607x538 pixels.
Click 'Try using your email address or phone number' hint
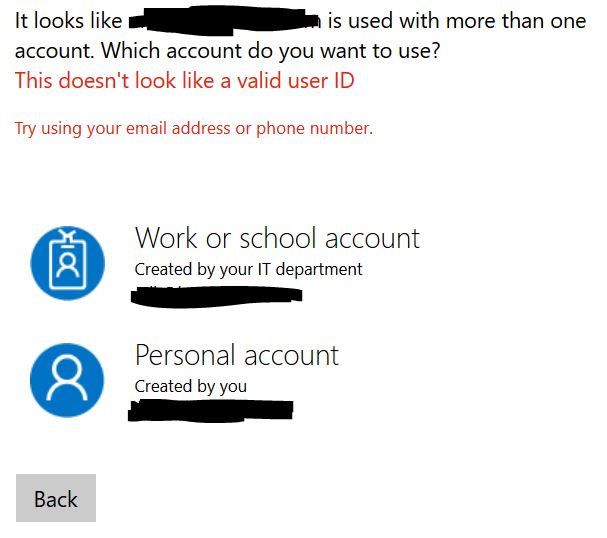[194, 129]
